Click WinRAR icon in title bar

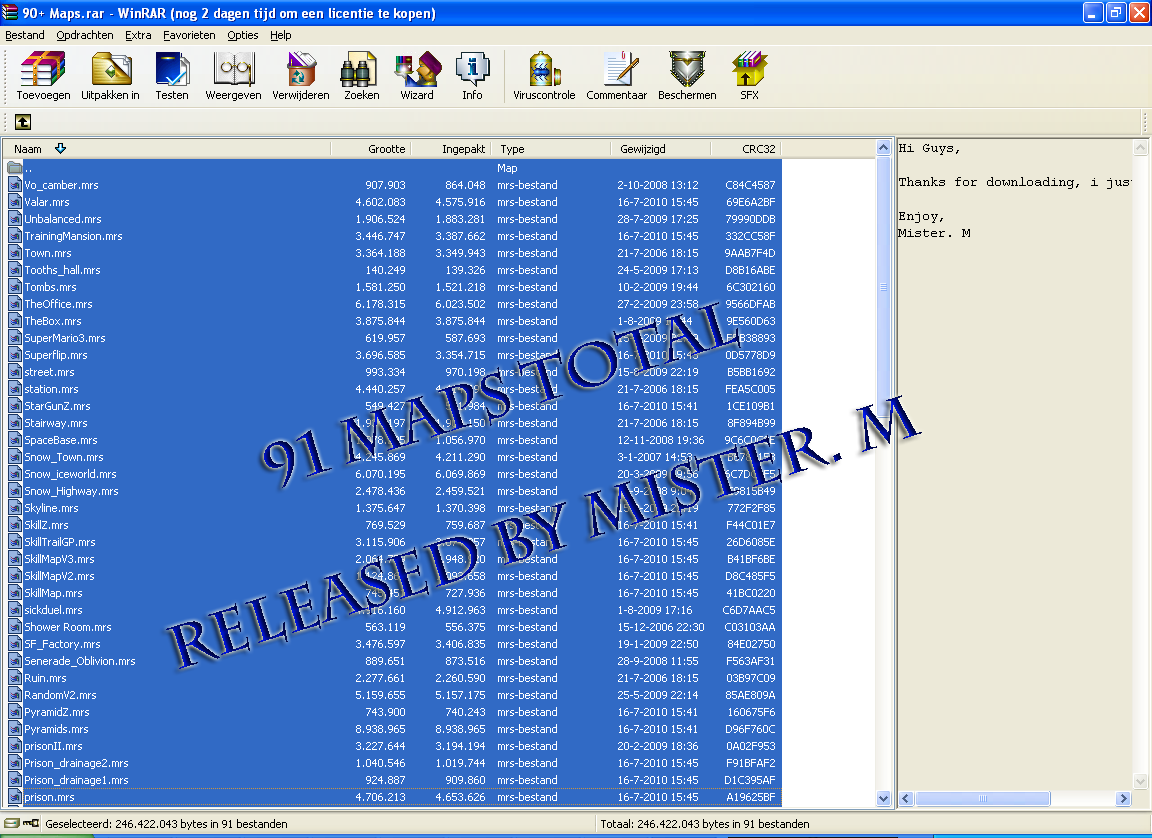point(10,12)
